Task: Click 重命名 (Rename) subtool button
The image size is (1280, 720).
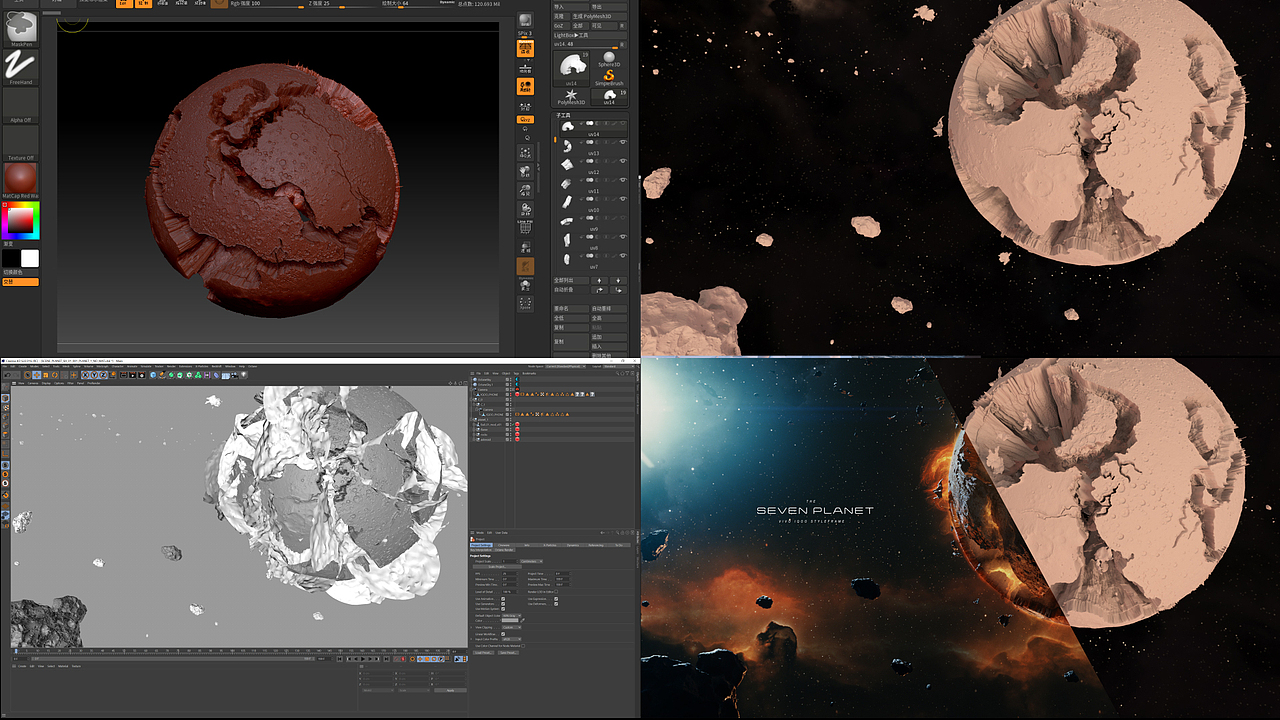Action: (570, 309)
